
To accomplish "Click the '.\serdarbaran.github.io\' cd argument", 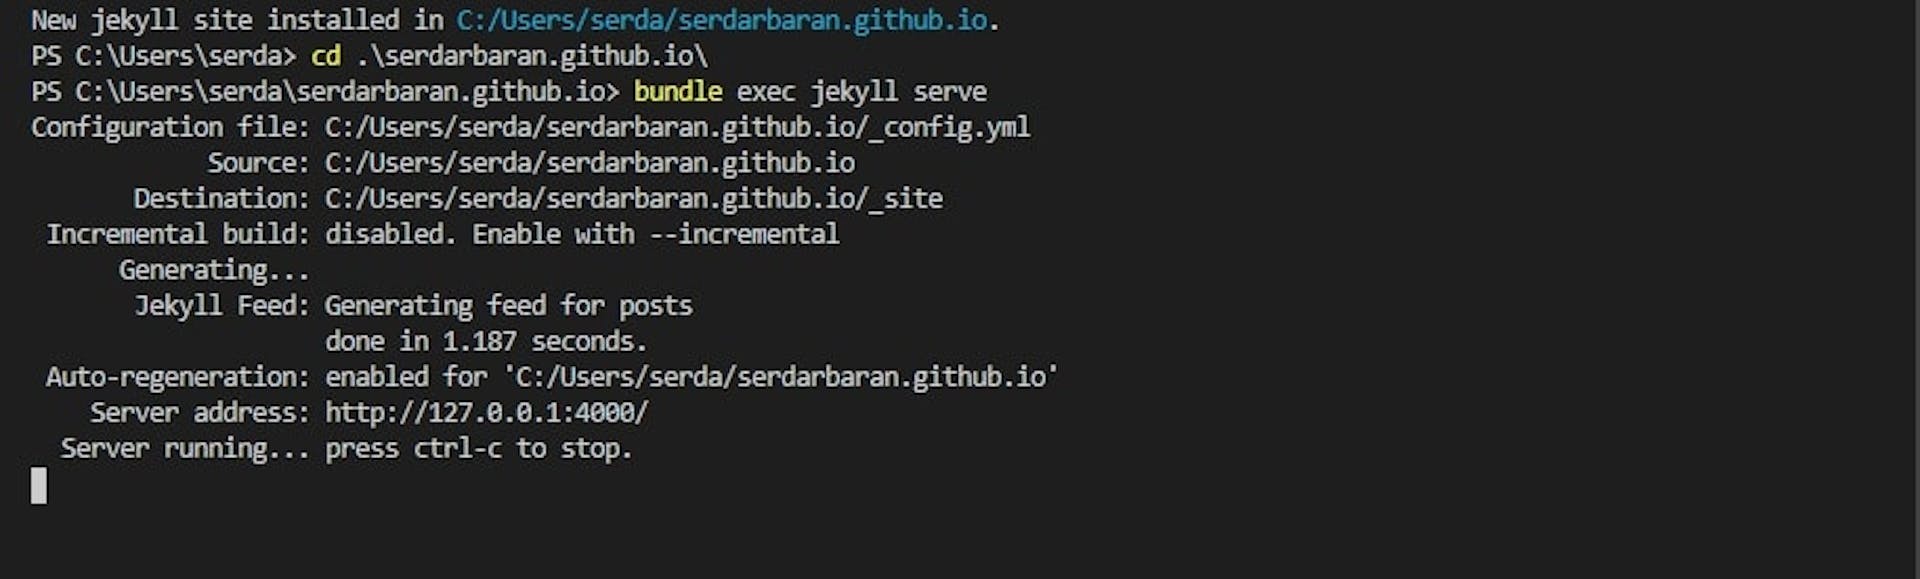I will click(x=531, y=56).
